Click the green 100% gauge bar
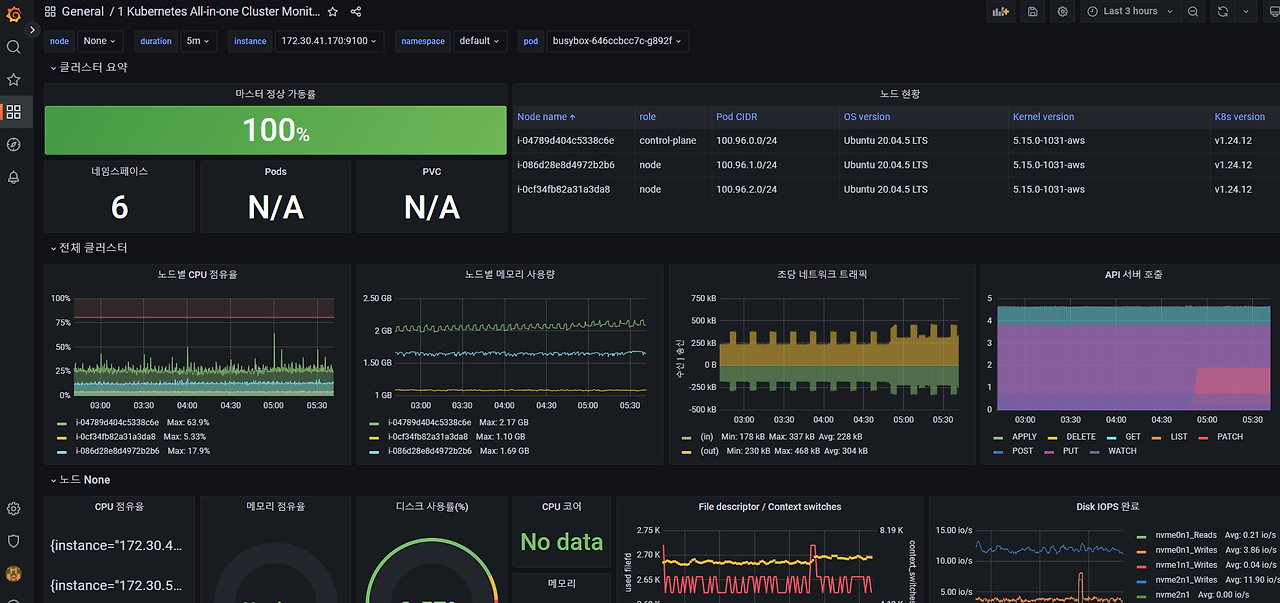1280x603 pixels. (x=275, y=130)
